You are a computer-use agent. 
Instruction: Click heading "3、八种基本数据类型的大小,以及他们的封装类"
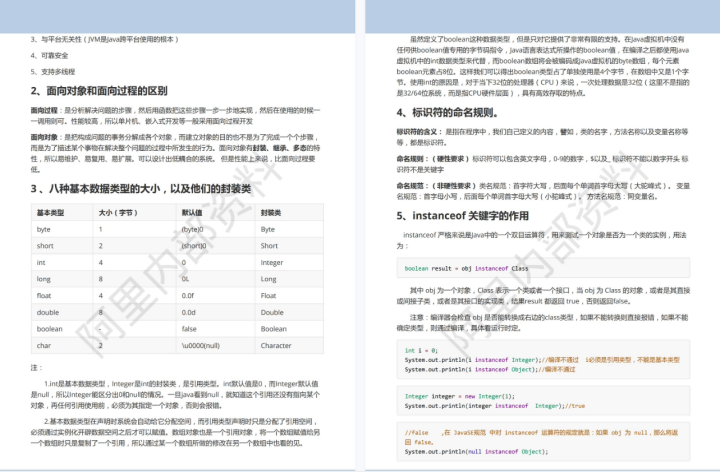pos(141,189)
